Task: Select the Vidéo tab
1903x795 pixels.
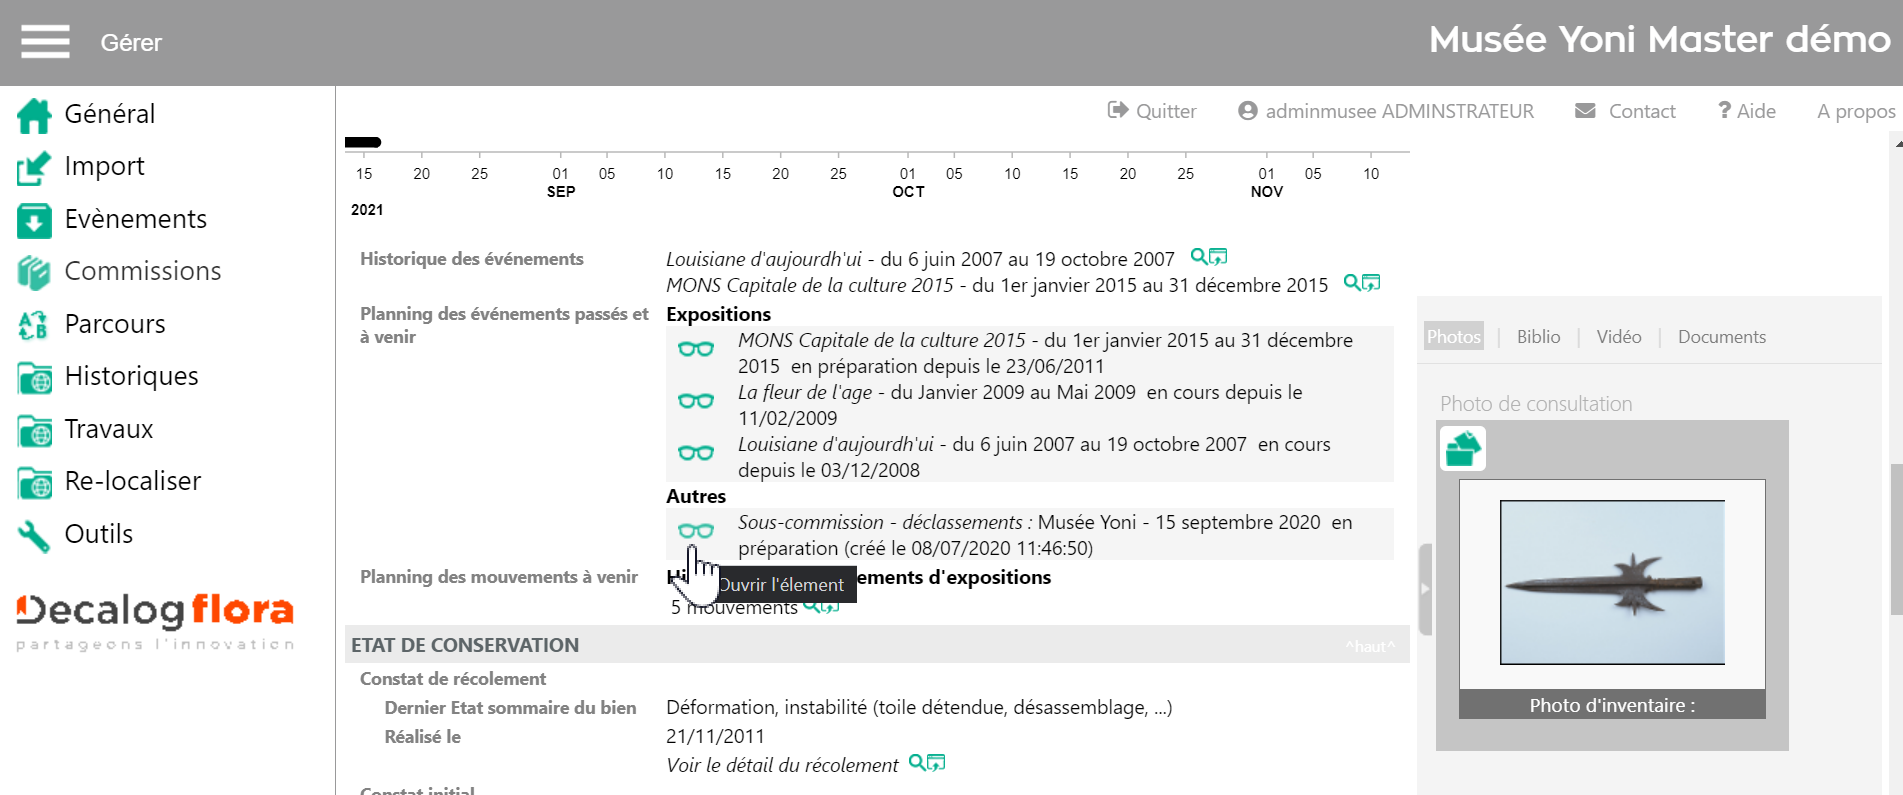Action: point(1618,337)
